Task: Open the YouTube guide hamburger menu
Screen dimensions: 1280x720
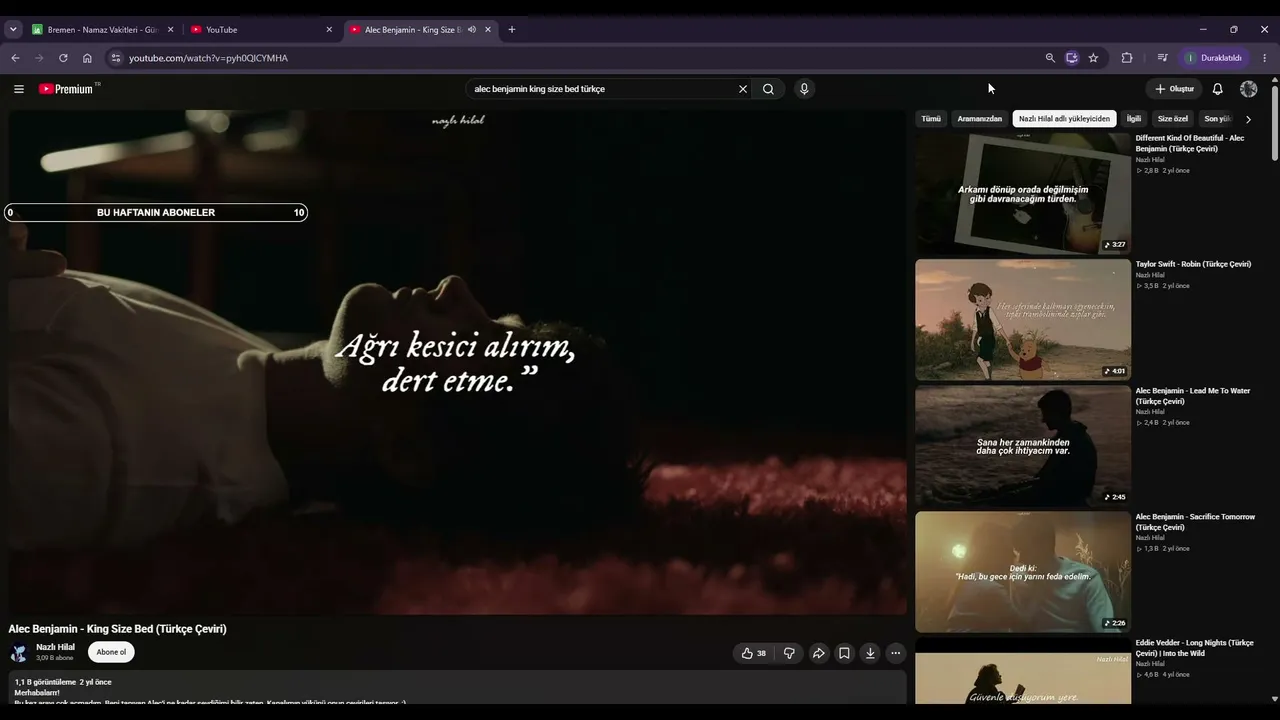Action: pyautogui.click(x=19, y=89)
